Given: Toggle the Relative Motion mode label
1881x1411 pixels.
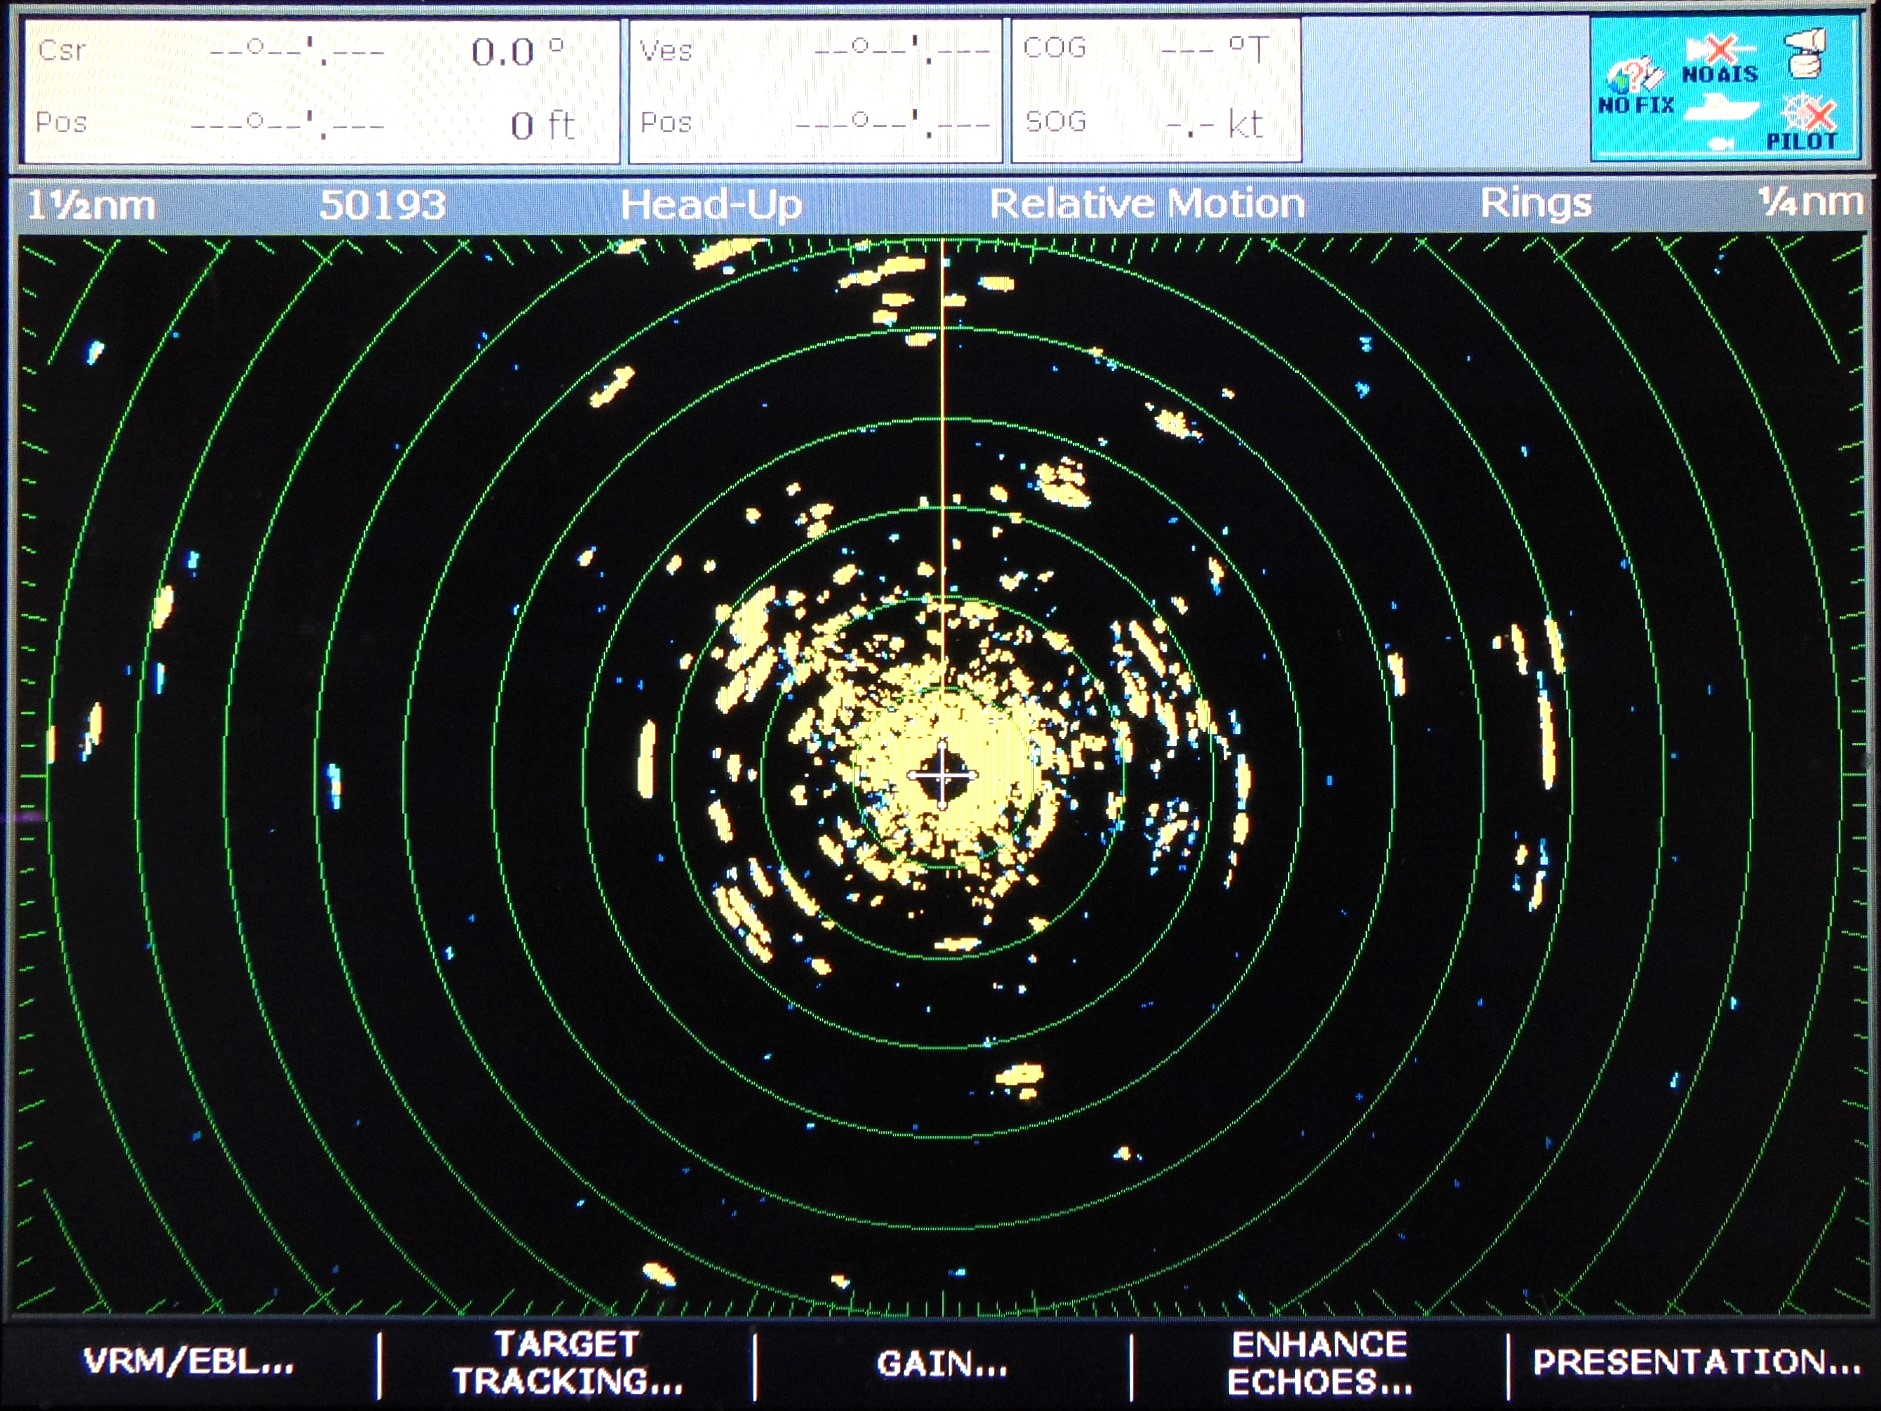Looking at the screenshot, I should [1147, 204].
